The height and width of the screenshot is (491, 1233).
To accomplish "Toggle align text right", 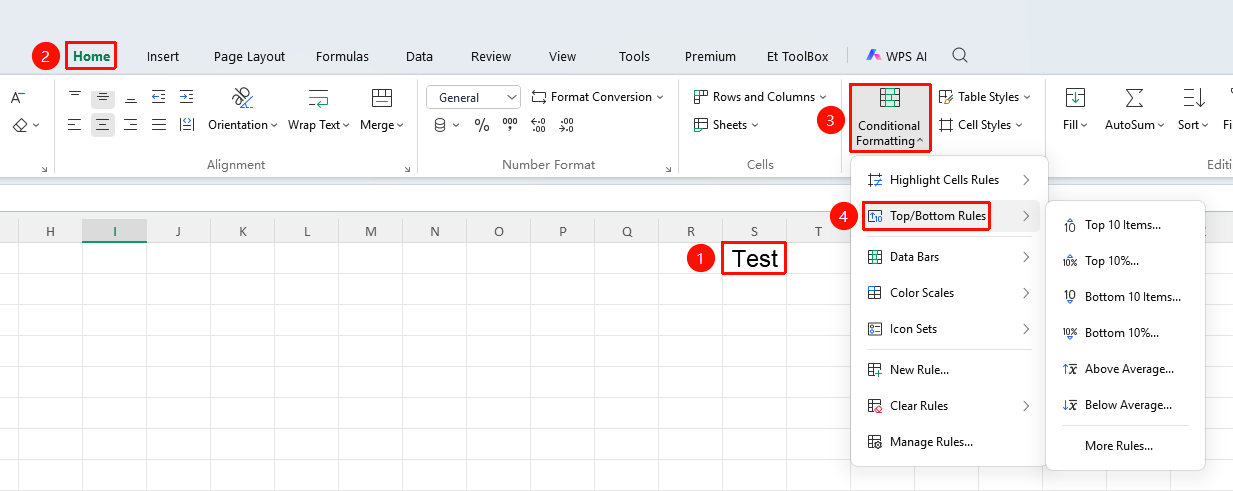I will pyautogui.click(x=131, y=125).
